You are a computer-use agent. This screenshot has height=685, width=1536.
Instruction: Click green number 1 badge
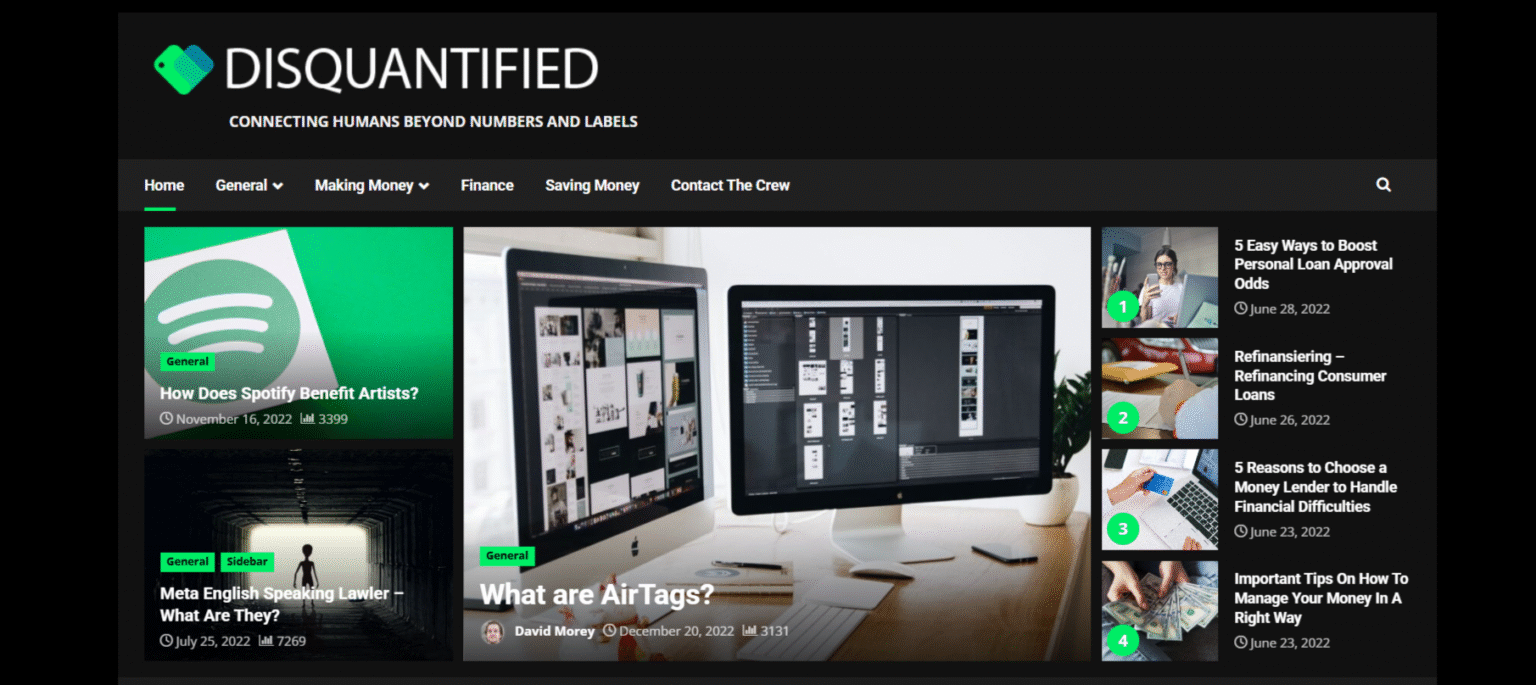tap(1123, 307)
